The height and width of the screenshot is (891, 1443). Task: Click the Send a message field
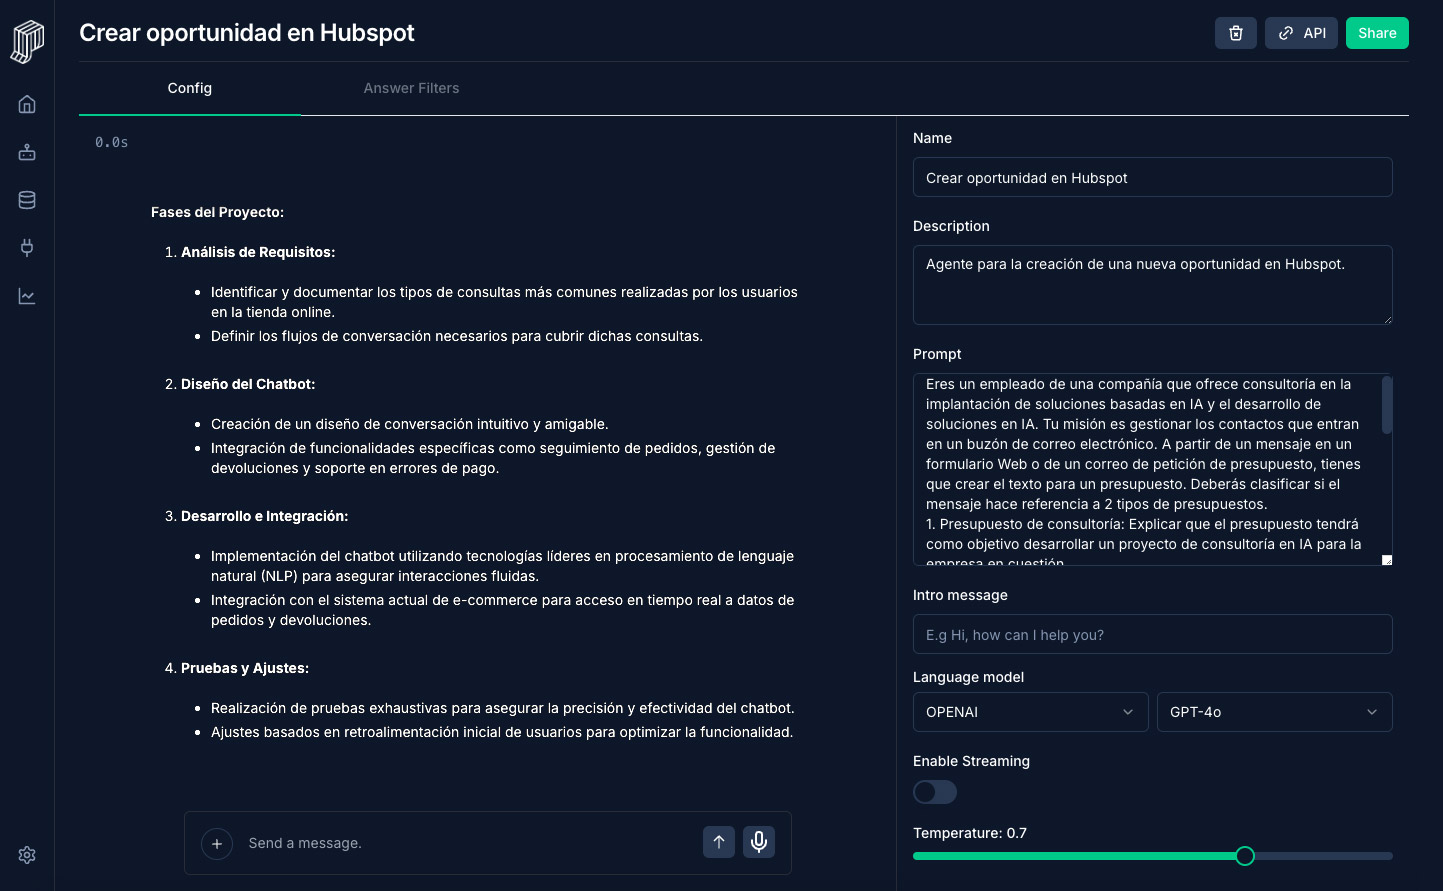coord(468,843)
